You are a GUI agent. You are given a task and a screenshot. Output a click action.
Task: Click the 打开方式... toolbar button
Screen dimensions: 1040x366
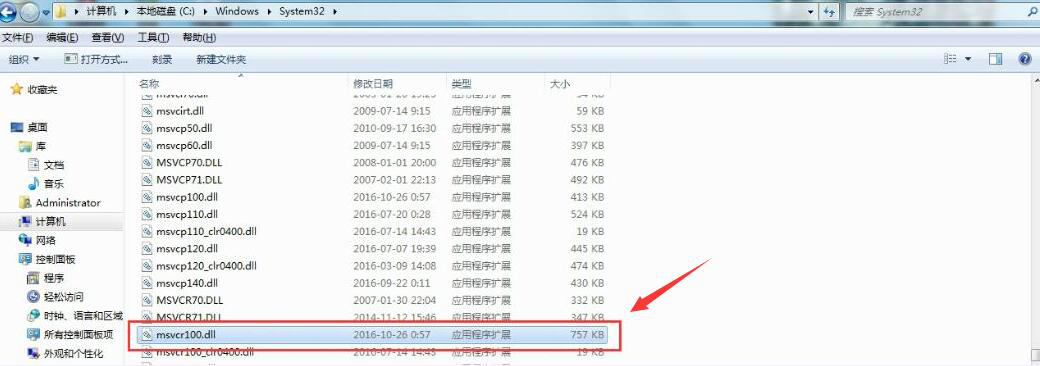pyautogui.click(x=96, y=59)
